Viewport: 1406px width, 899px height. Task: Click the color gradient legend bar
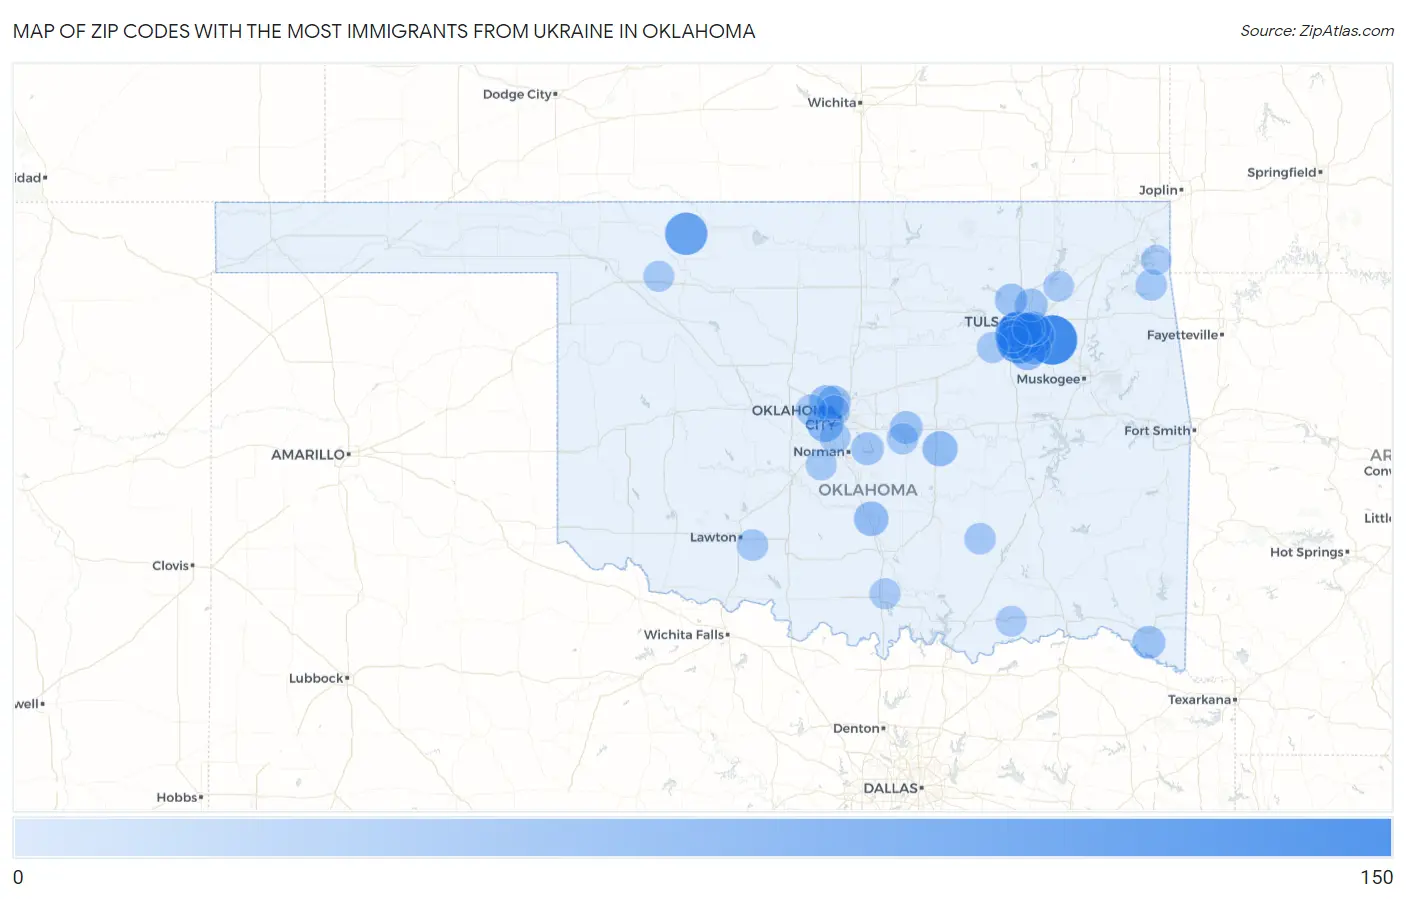point(702,838)
